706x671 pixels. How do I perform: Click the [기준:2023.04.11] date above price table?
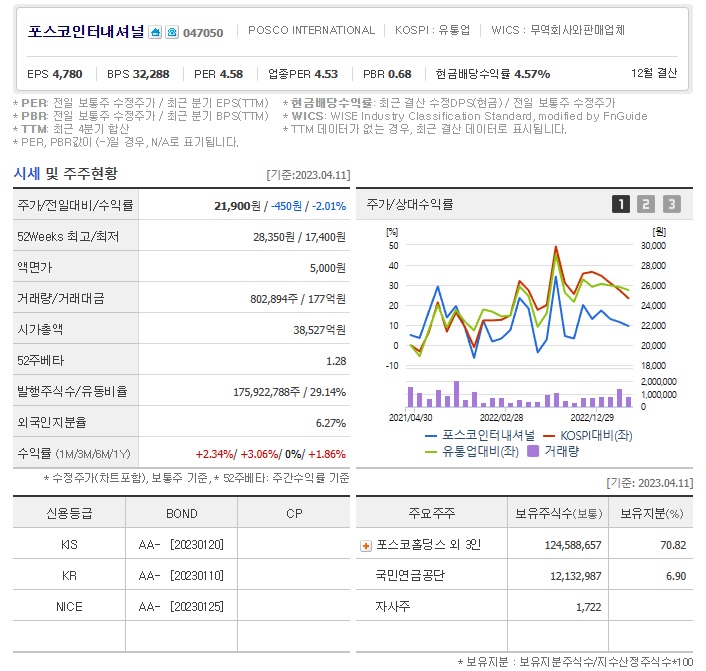(308, 175)
